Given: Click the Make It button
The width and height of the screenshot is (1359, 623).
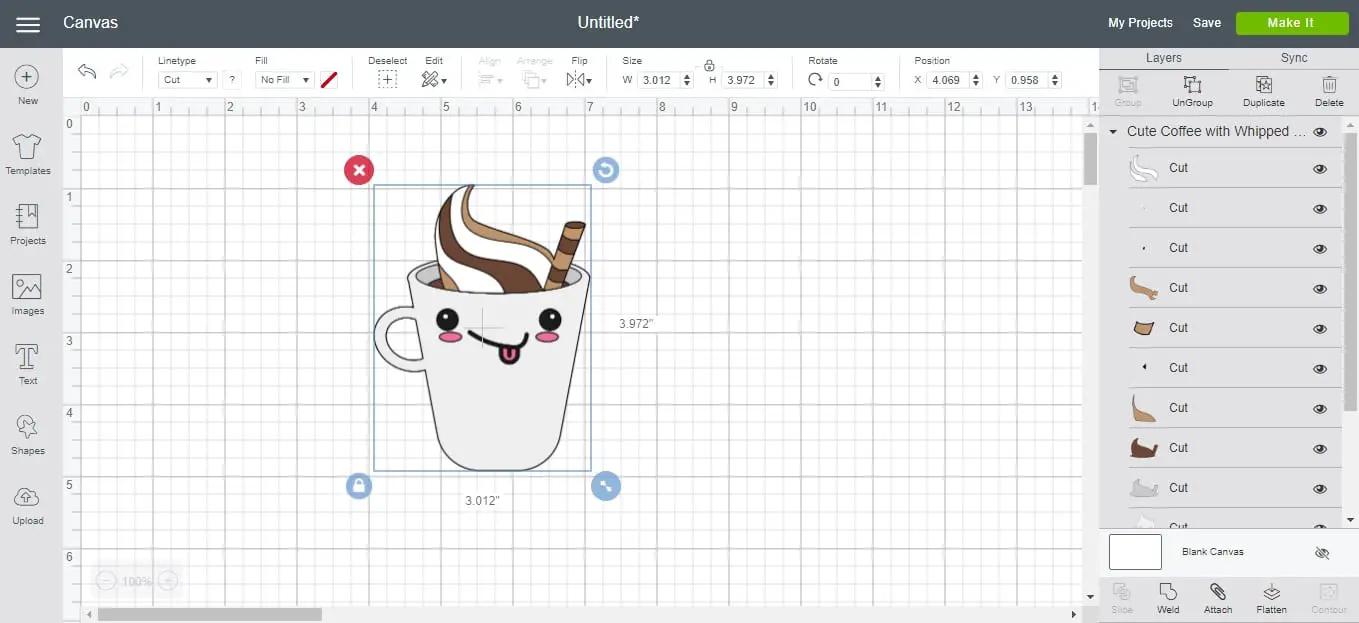Looking at the screenshot, I should pyautogui.click(x=1292, y=22).
